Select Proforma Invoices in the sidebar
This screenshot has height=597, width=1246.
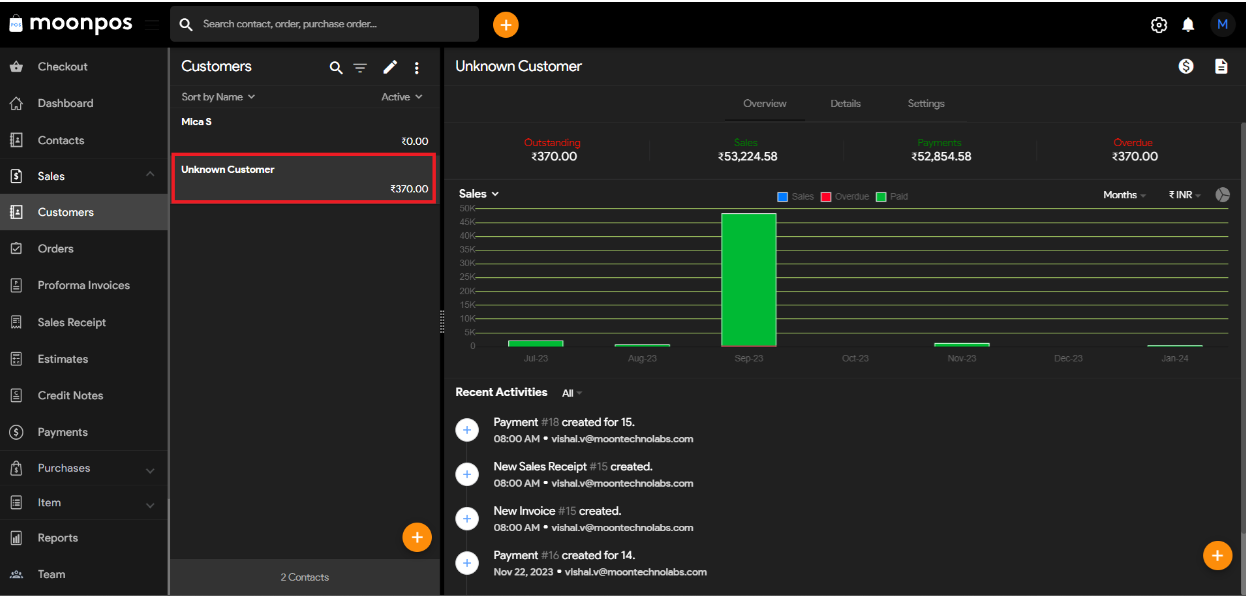coord(84,285)
